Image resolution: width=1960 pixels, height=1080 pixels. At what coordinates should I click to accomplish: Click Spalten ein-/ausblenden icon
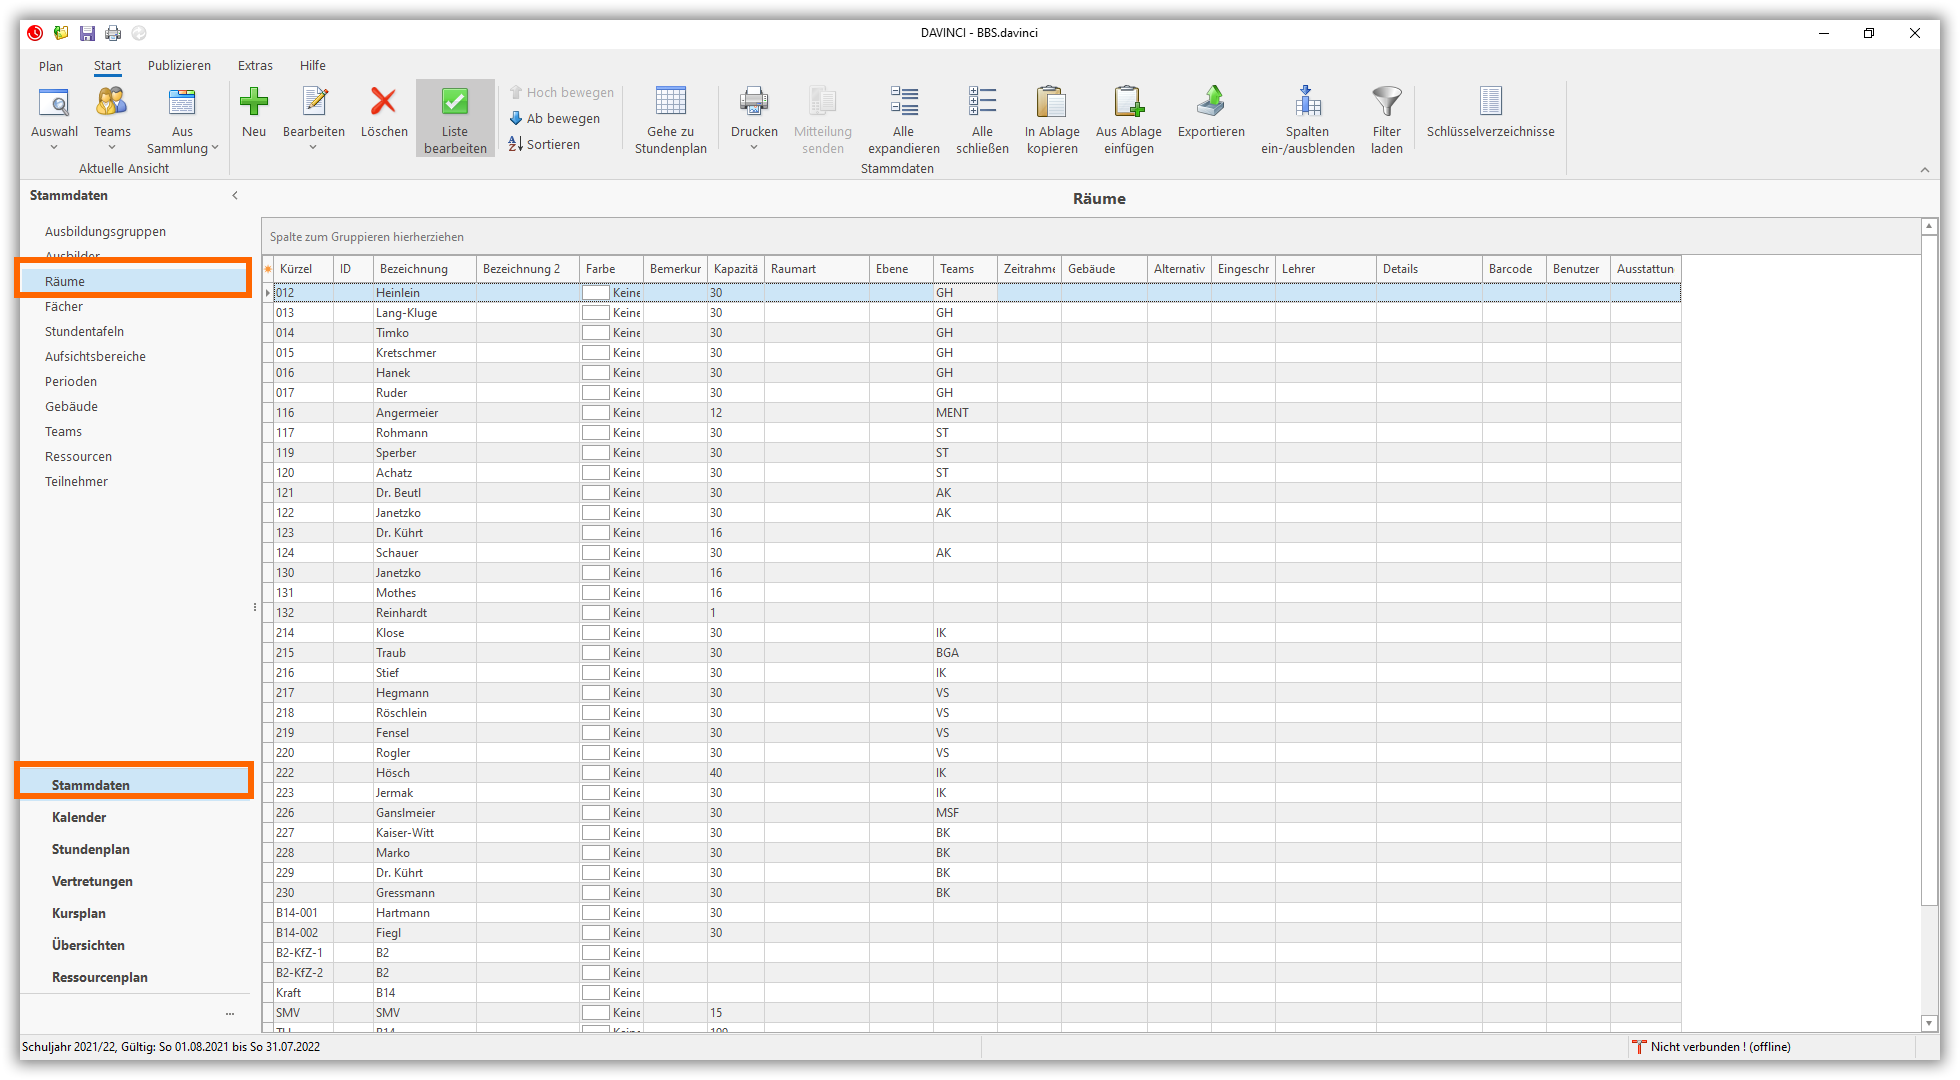coord(1307,101)
